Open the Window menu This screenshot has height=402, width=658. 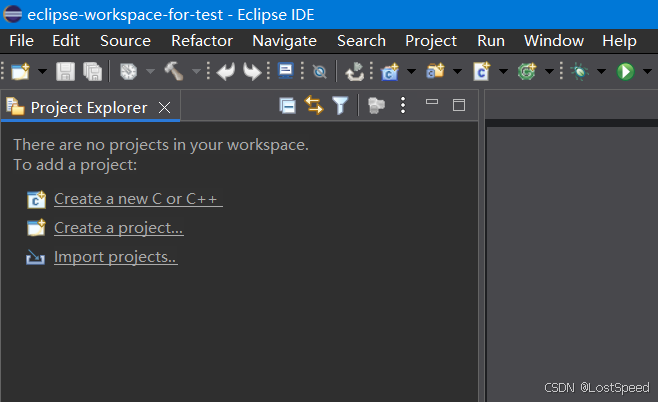[x=554, y=41]
